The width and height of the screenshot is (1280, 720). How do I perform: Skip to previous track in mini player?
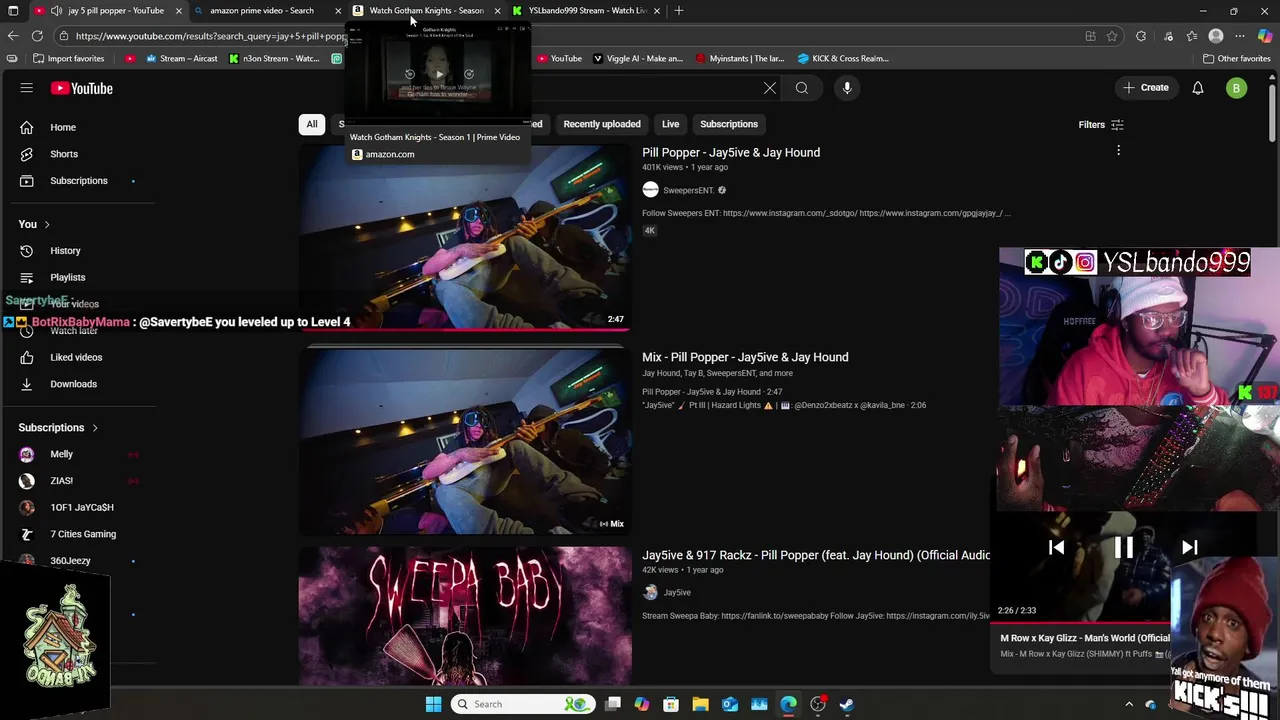1056,547
